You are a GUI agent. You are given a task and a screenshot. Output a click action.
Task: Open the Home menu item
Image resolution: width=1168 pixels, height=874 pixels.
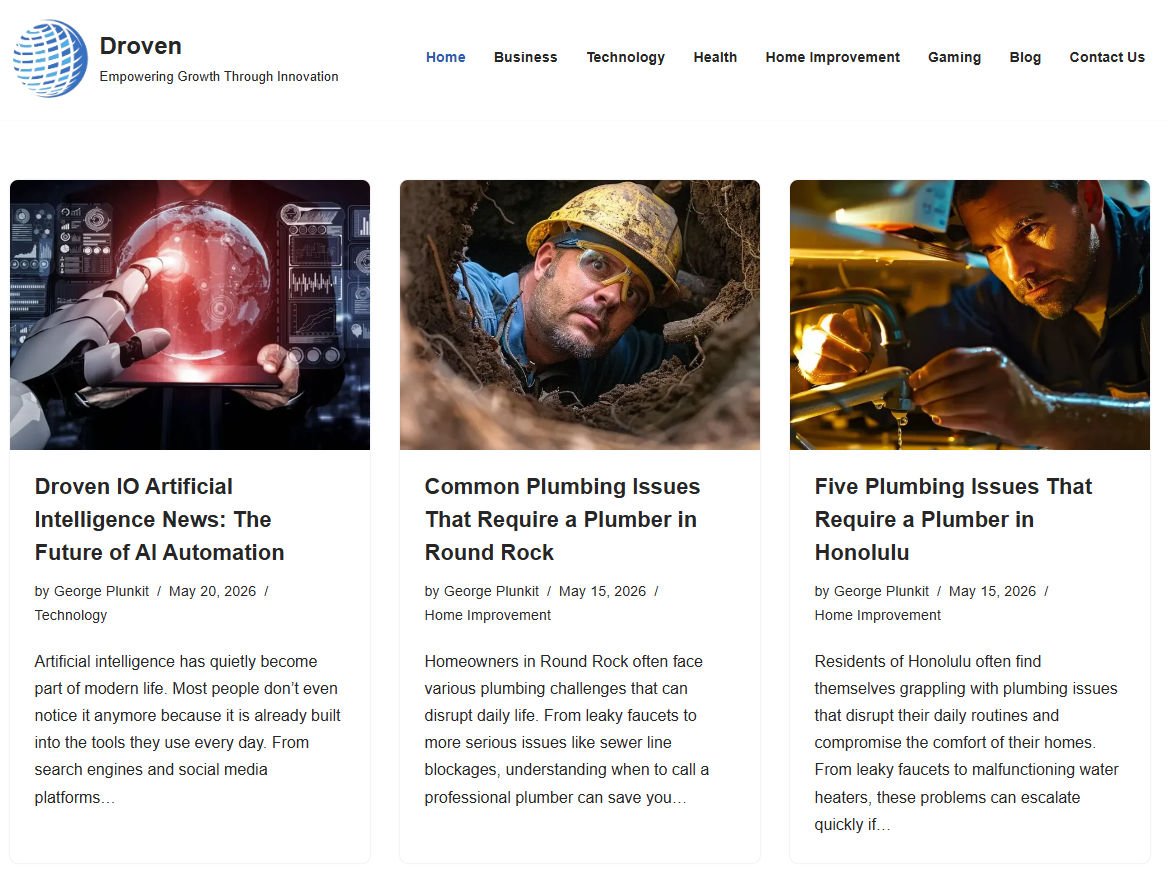(445, 57)
